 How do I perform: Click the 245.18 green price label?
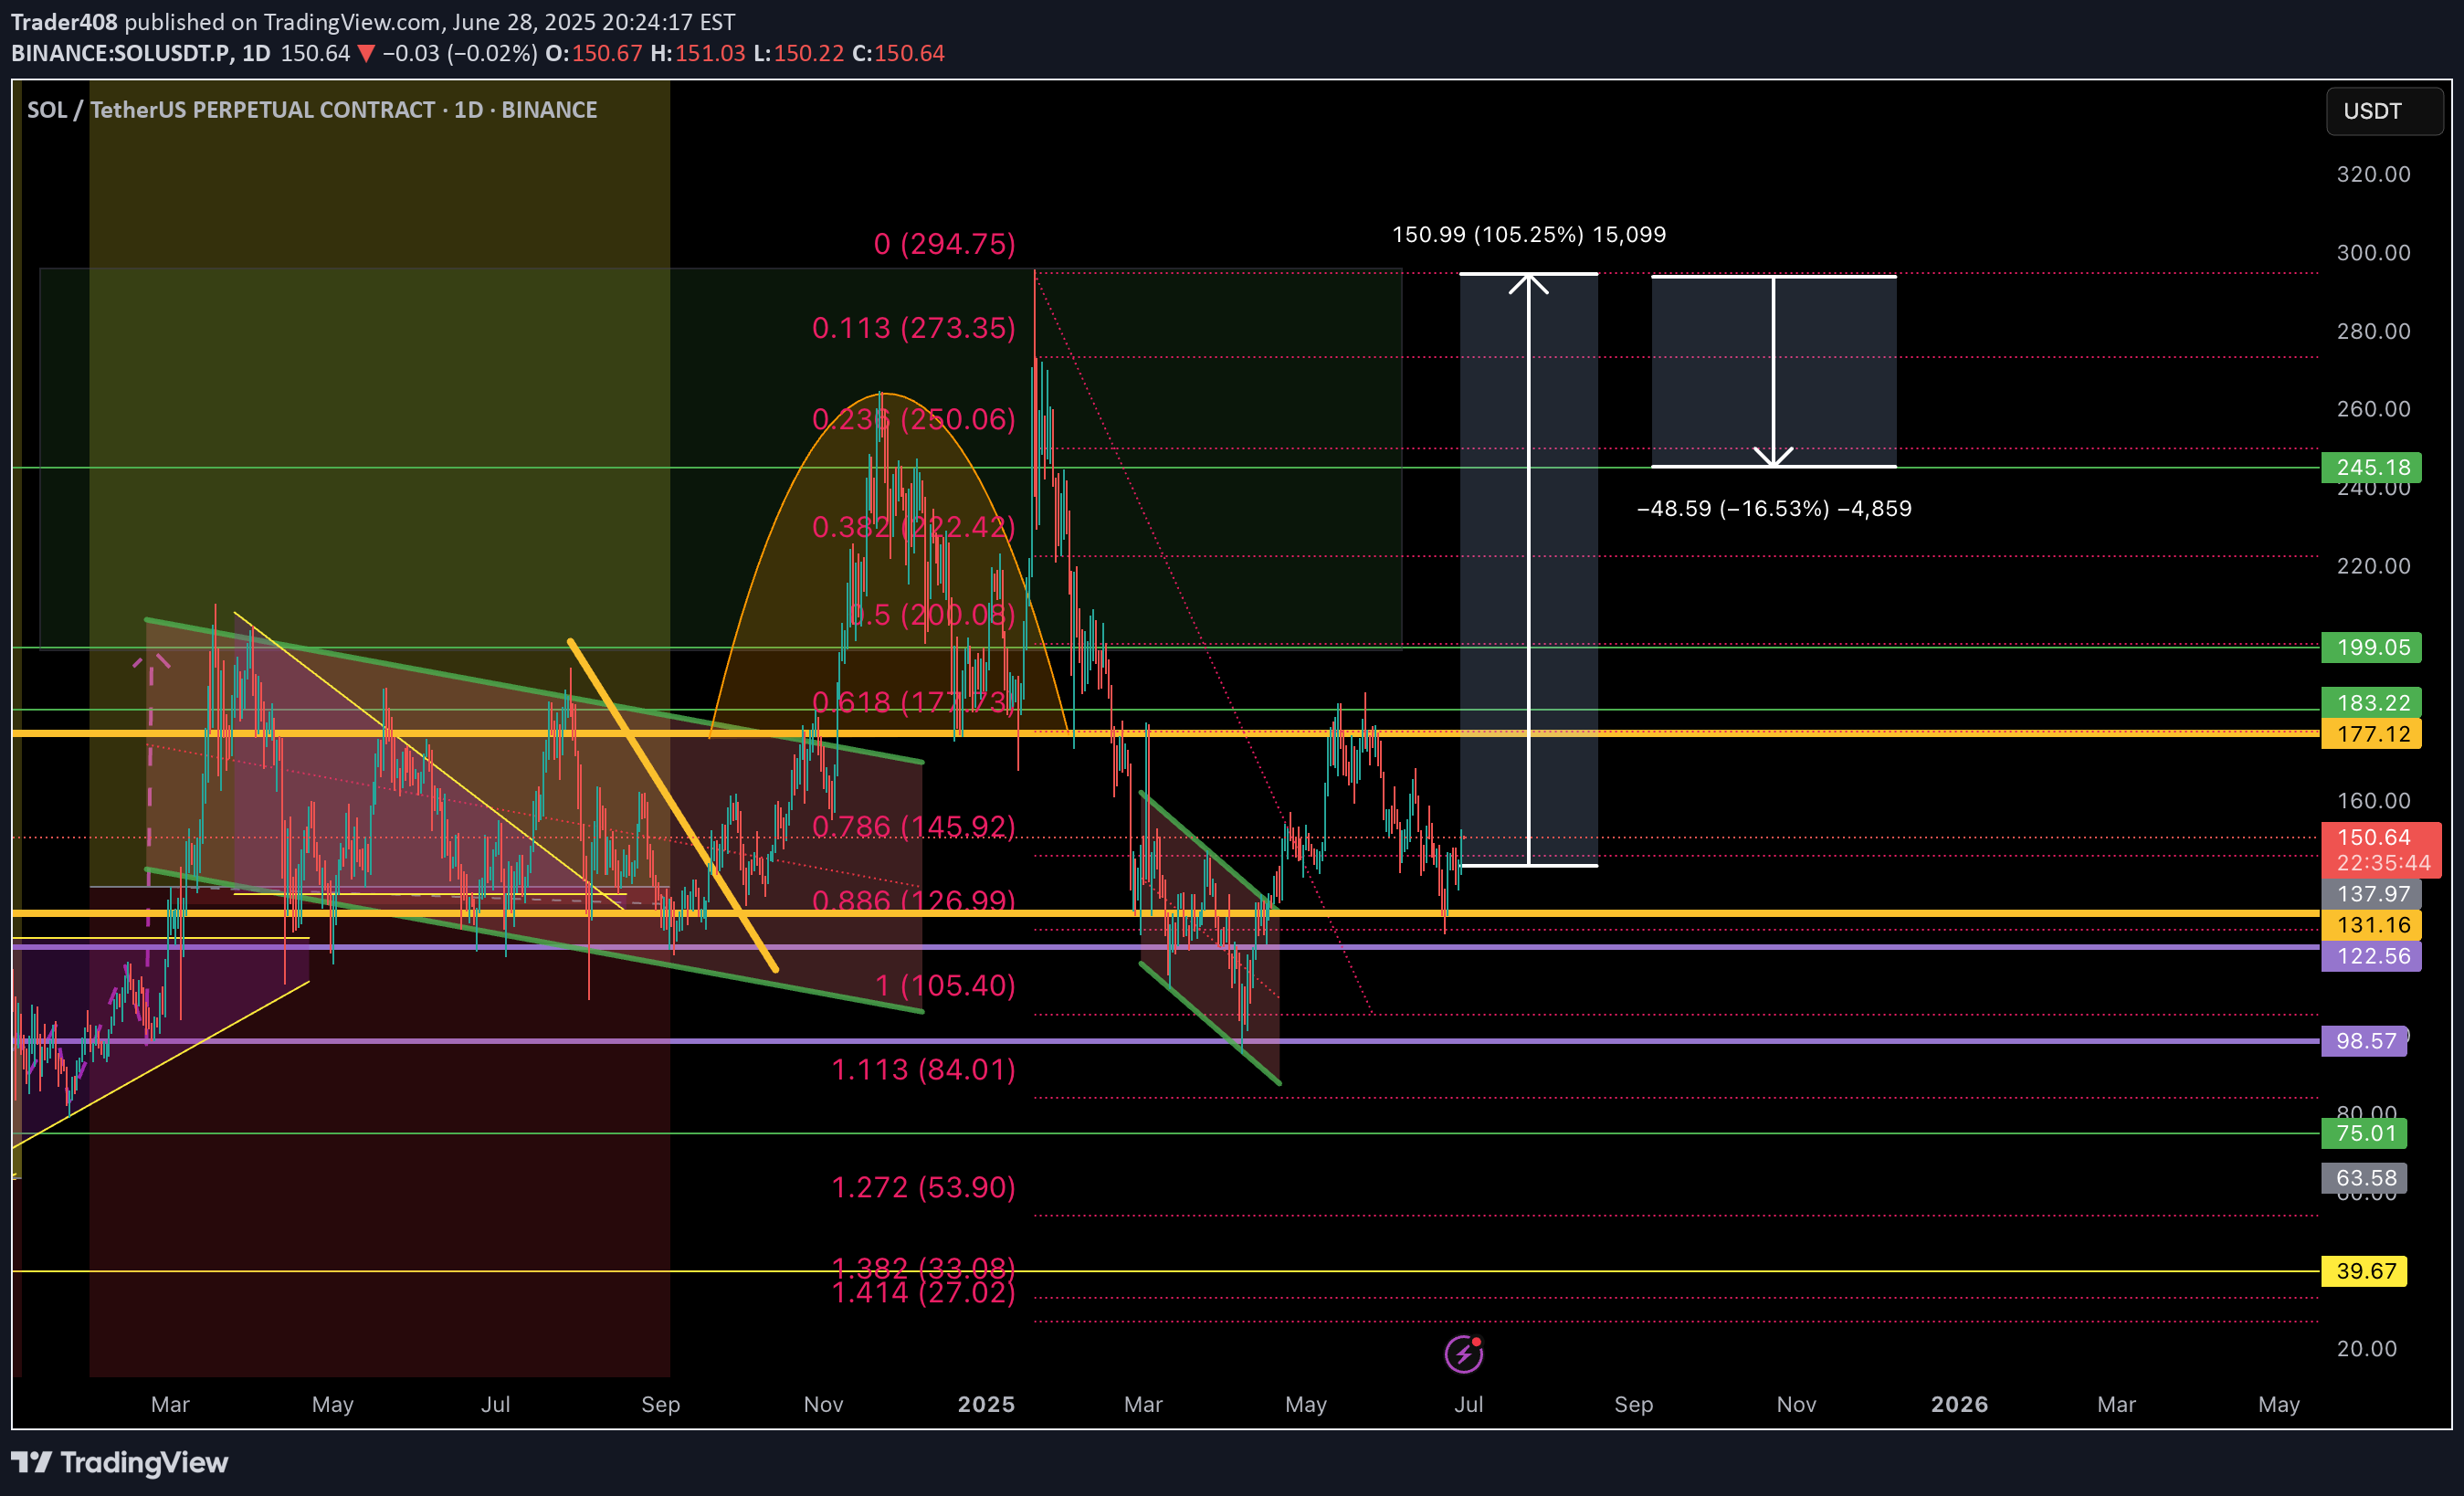click(x=2371, y=467)
